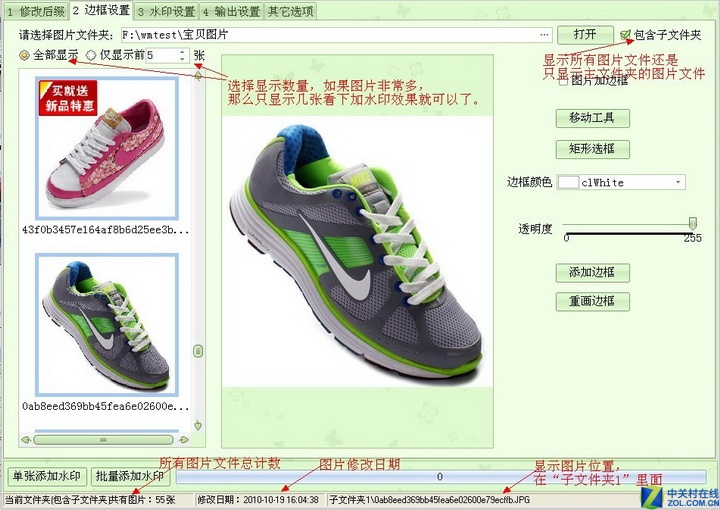Click the horizontal scroll right arrow
This screenshot has height=510, width=720.
click(x=184, y=440)
